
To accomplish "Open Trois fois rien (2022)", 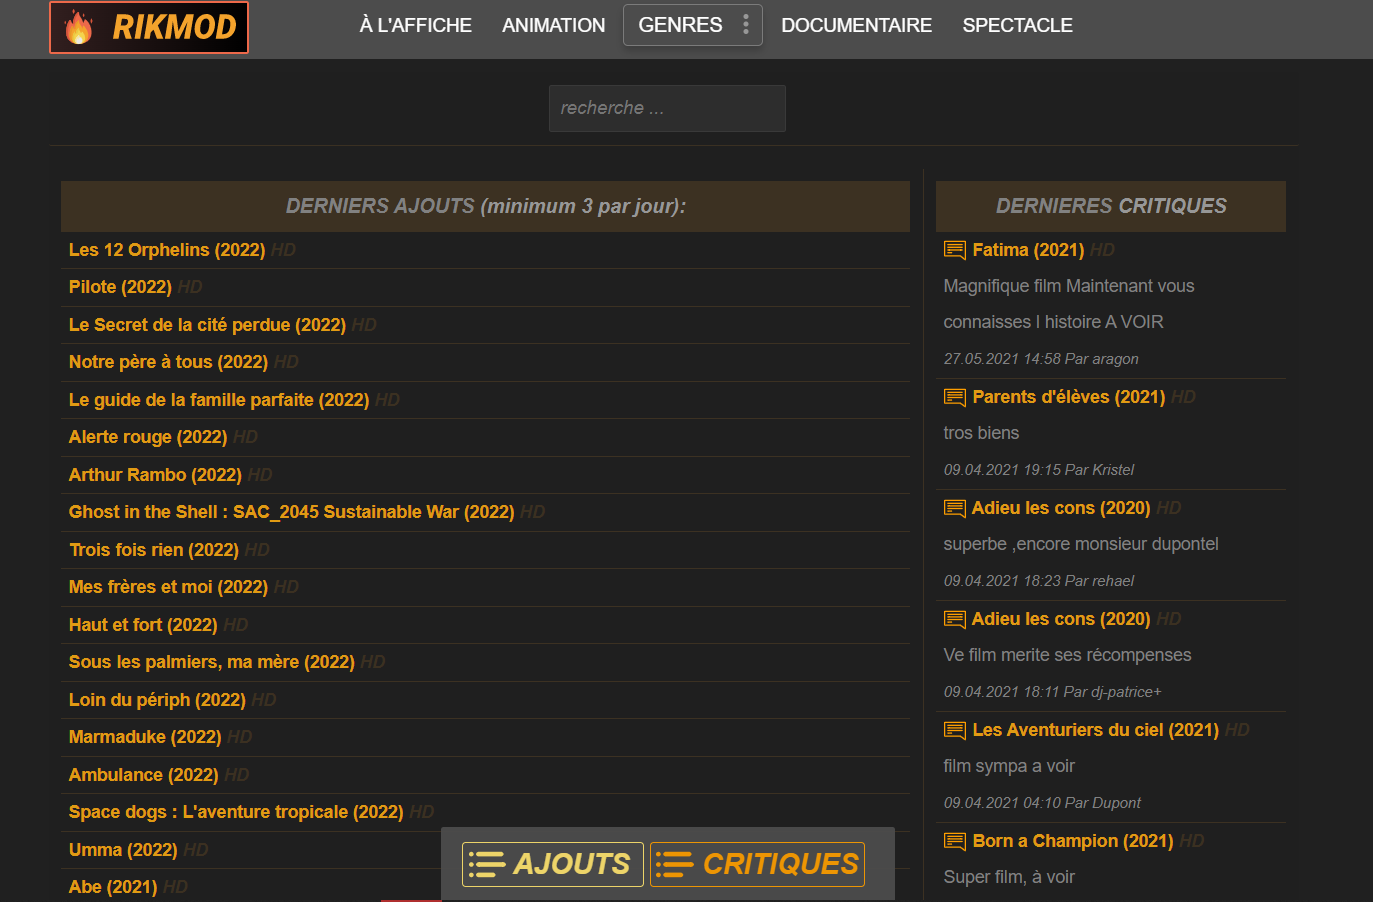I will coord(154,550).
